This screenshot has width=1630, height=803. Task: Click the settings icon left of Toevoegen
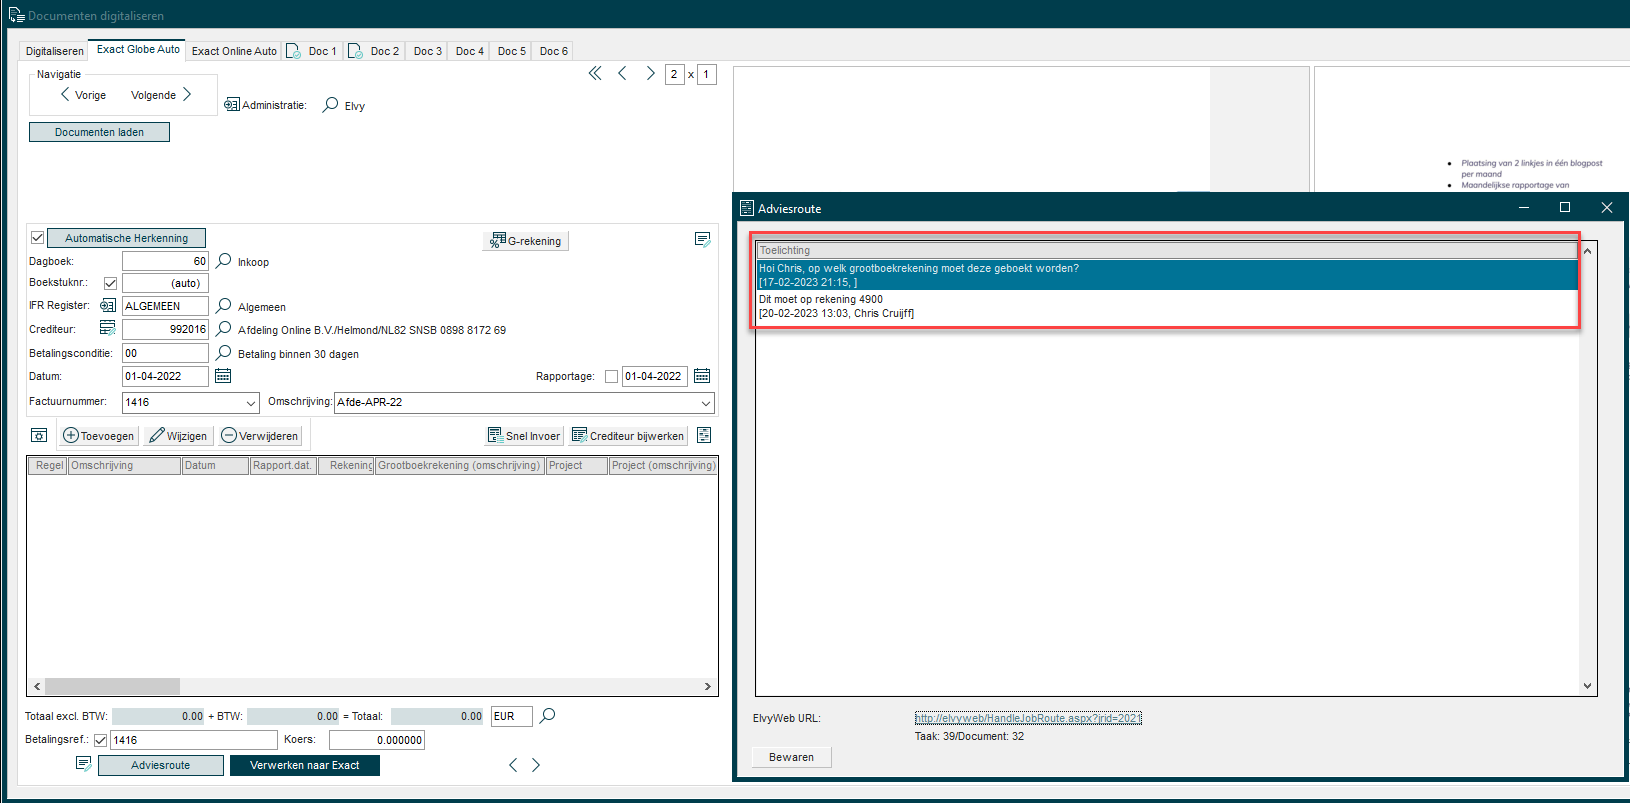tap(39, 435)
